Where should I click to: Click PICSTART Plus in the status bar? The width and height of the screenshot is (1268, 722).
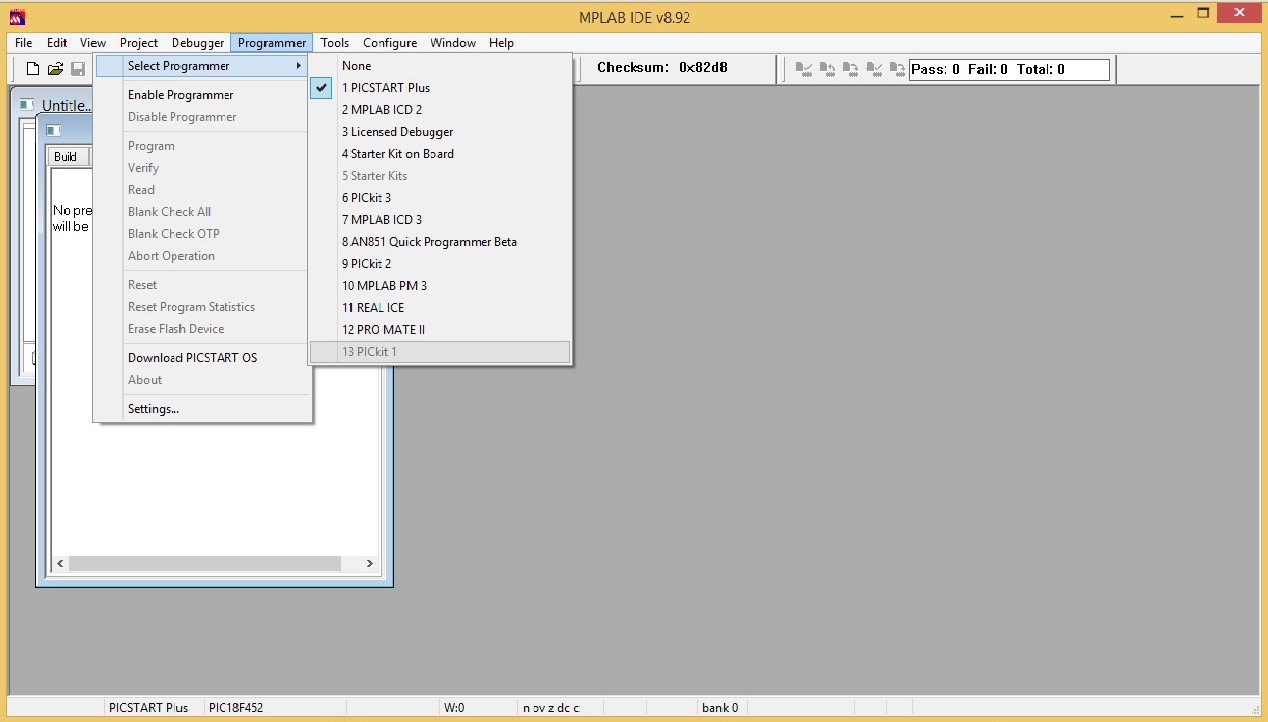[x=148, y=708]
